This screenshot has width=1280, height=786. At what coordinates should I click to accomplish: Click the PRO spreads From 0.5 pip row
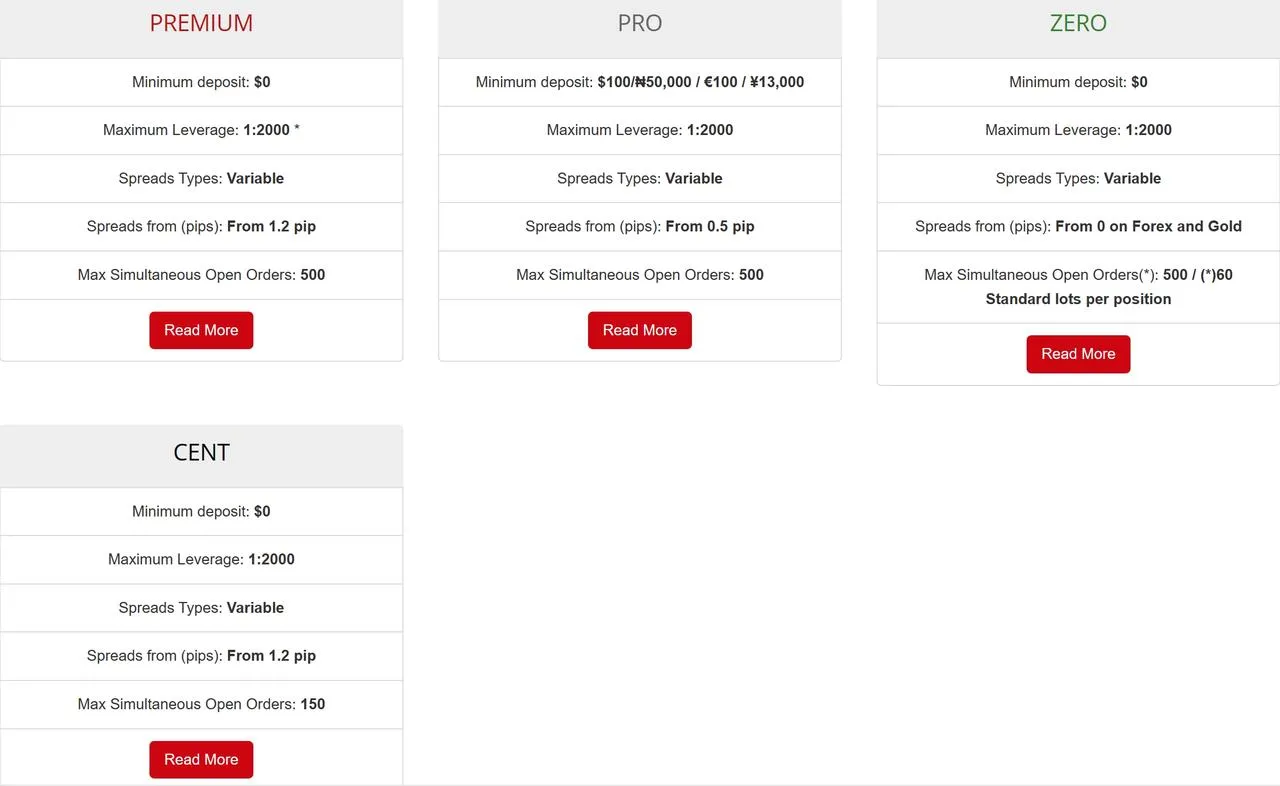[640, 226]
